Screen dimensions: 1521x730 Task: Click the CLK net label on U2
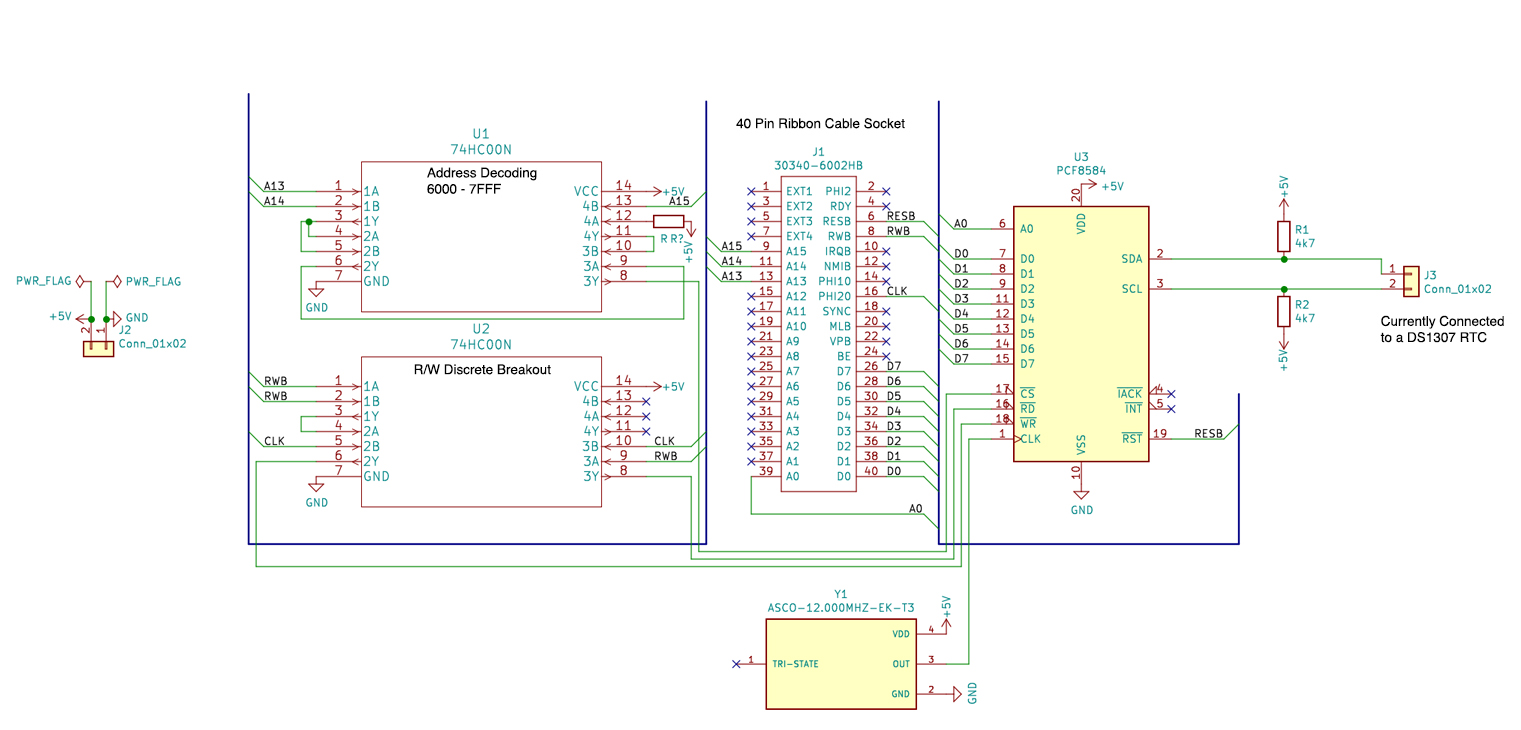coord(662,440)
